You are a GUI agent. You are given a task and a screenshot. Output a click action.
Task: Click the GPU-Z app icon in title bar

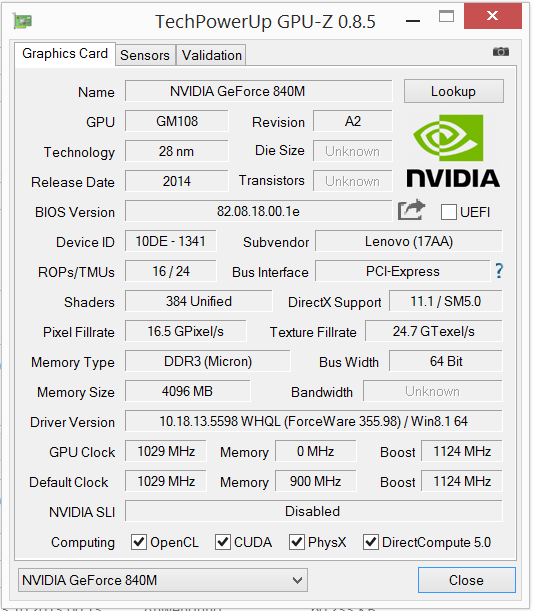23,21
